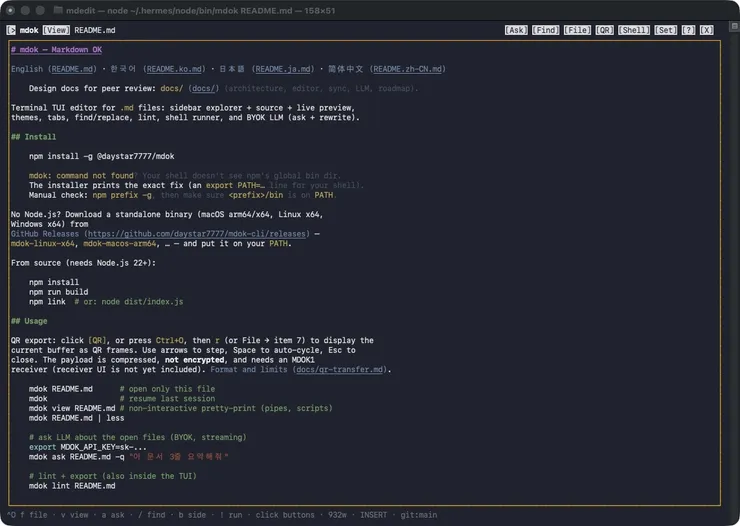Open the [Ask] LLM button
The image size is (740, 526).
pos(516,30)
